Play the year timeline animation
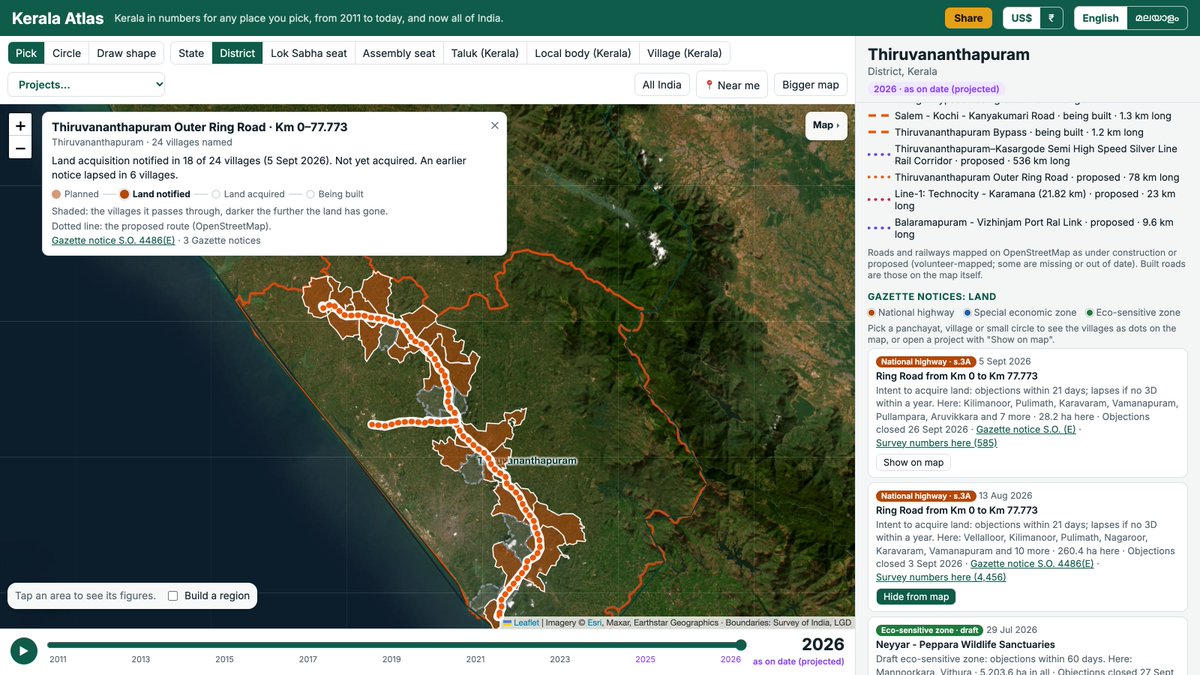The image size is (1200, 675). (24, 651)
